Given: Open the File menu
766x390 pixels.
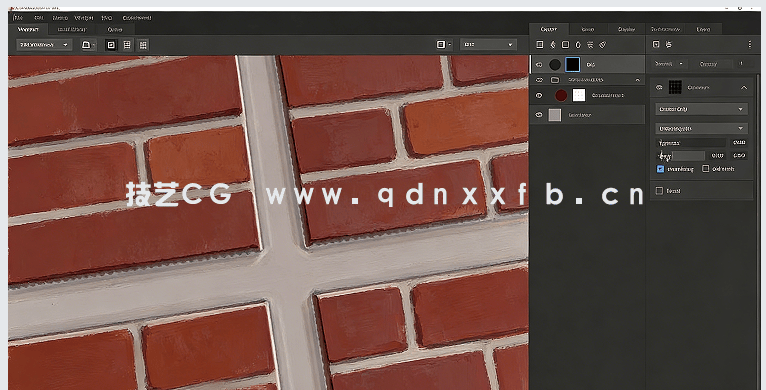Looking at the screenshot, I should [19, 18].
